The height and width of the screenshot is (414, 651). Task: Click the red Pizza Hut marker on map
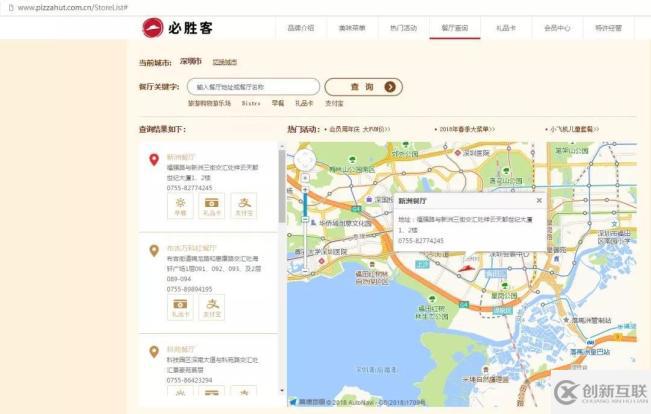pyautogui.click(x=466, y=268)
